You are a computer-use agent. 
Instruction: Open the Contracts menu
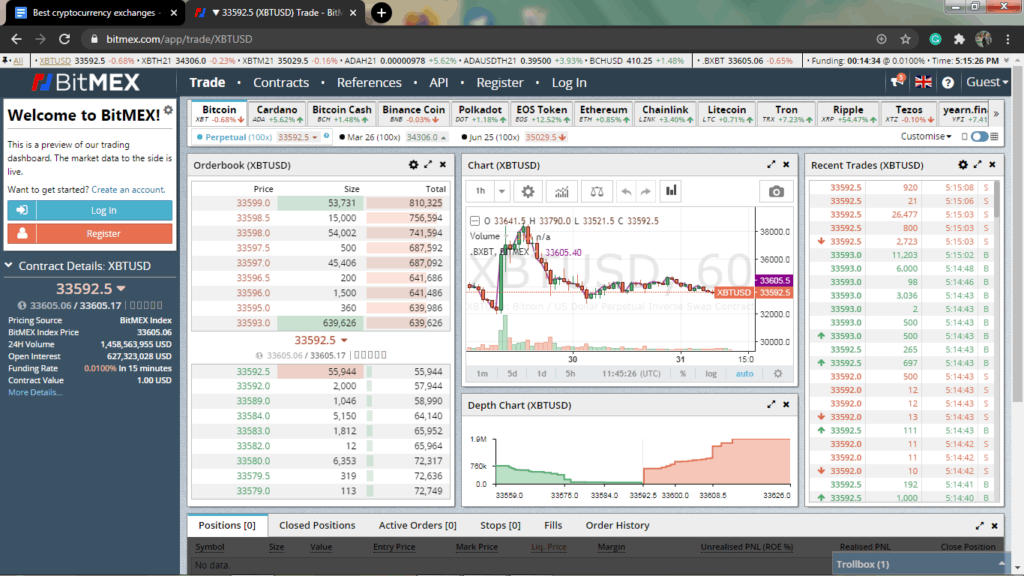tap(281, 82)
